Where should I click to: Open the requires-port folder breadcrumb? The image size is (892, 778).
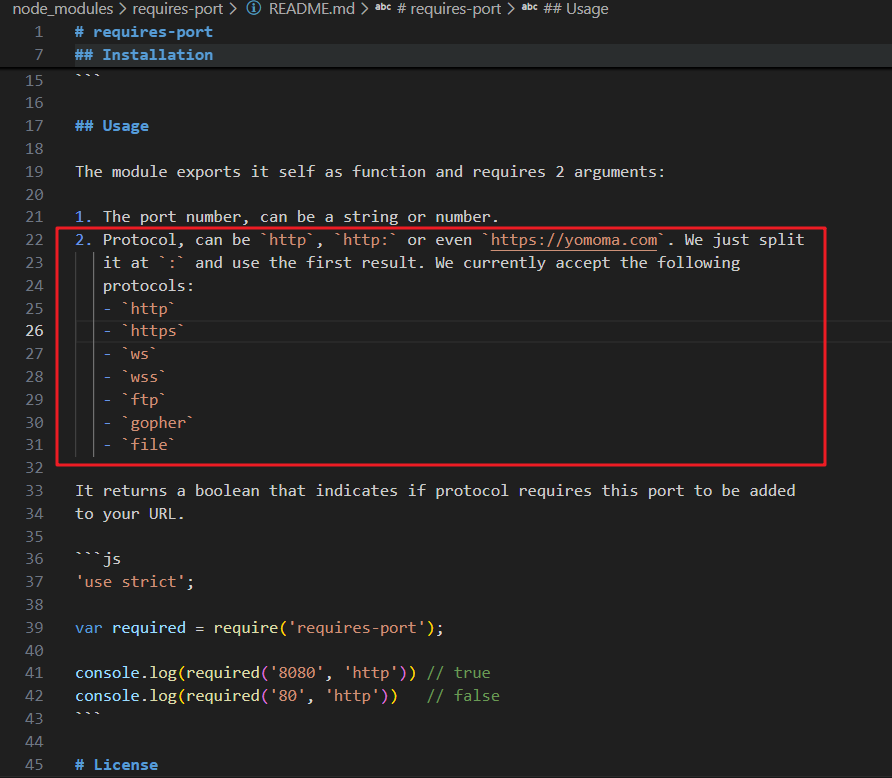tap(177, 9)
